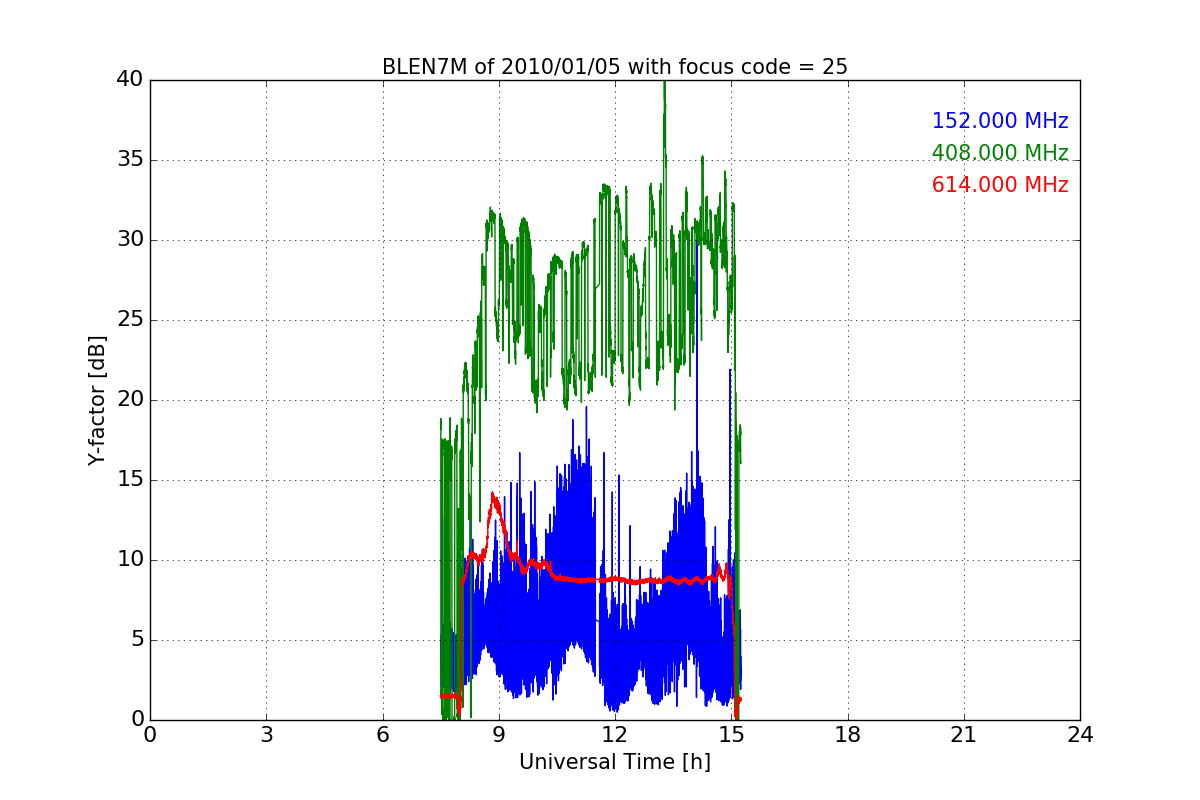Click the x-axis tick label 18

click(848, 735)
